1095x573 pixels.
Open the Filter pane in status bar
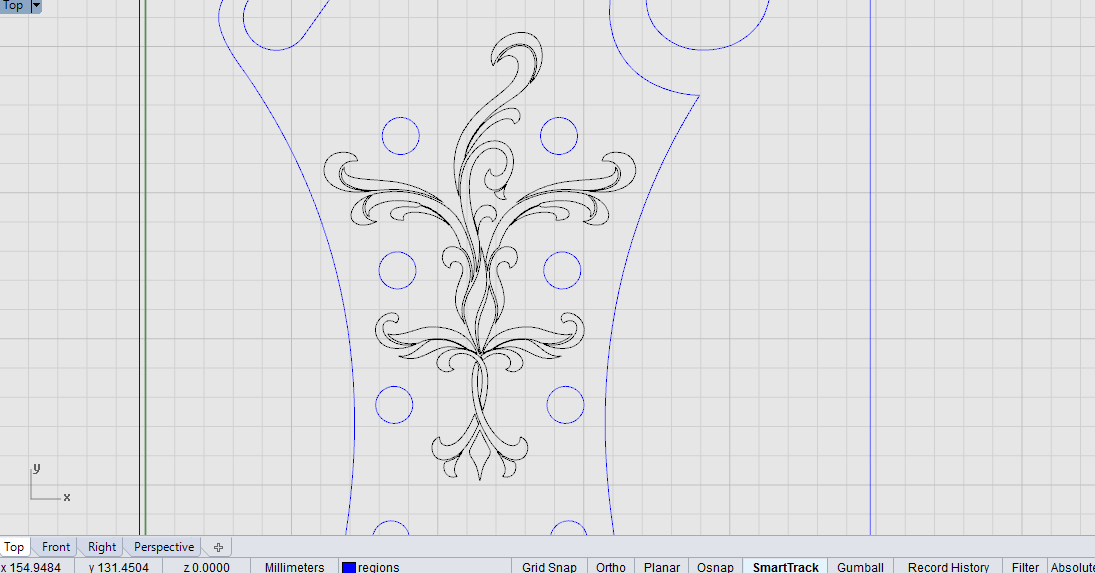[x=1025, y=567]
